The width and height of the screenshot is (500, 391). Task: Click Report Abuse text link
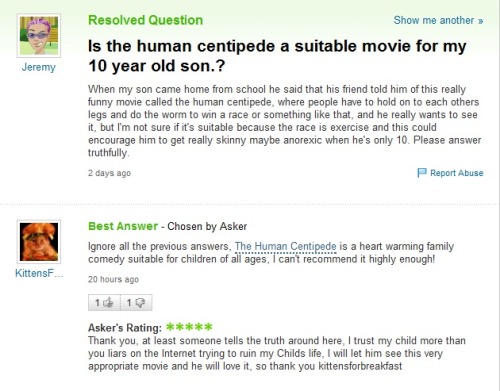click(456, 173)
